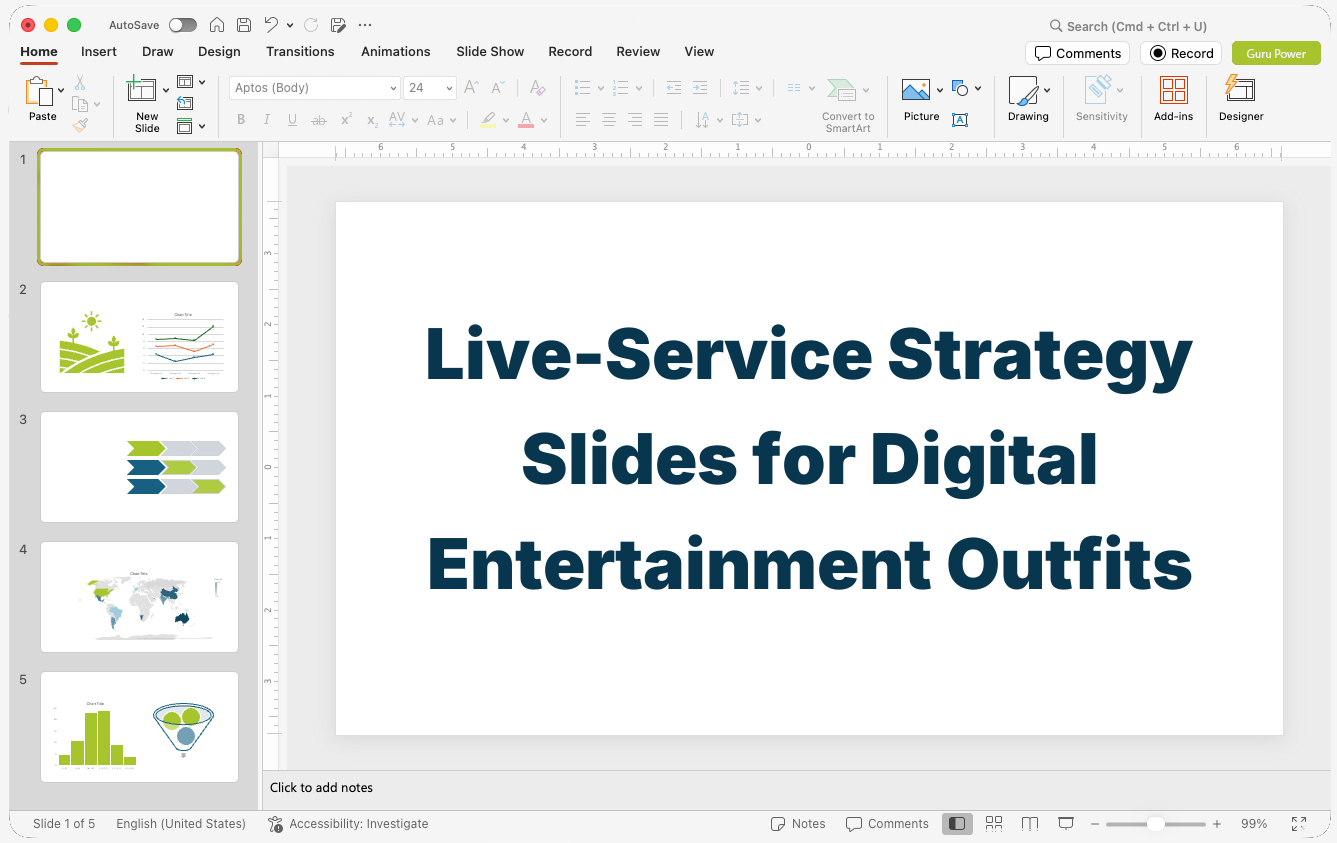Select slide 2 thumbnail with line chart
The image size is (1337, 843).
pos(140,337)
